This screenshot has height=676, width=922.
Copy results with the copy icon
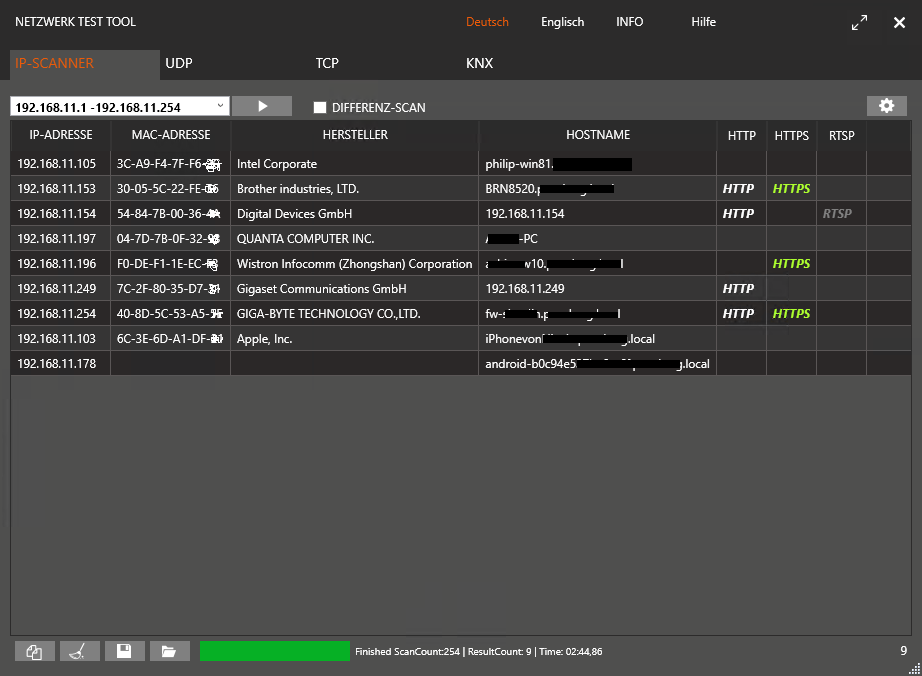point(35,652)
